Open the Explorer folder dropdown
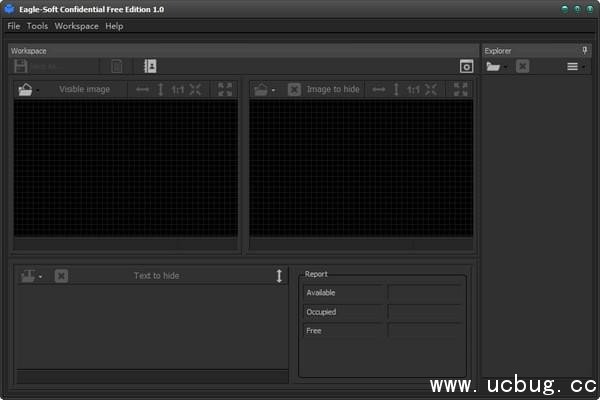The width and height of the screenshot is (600, 400). tap(497, 67)
